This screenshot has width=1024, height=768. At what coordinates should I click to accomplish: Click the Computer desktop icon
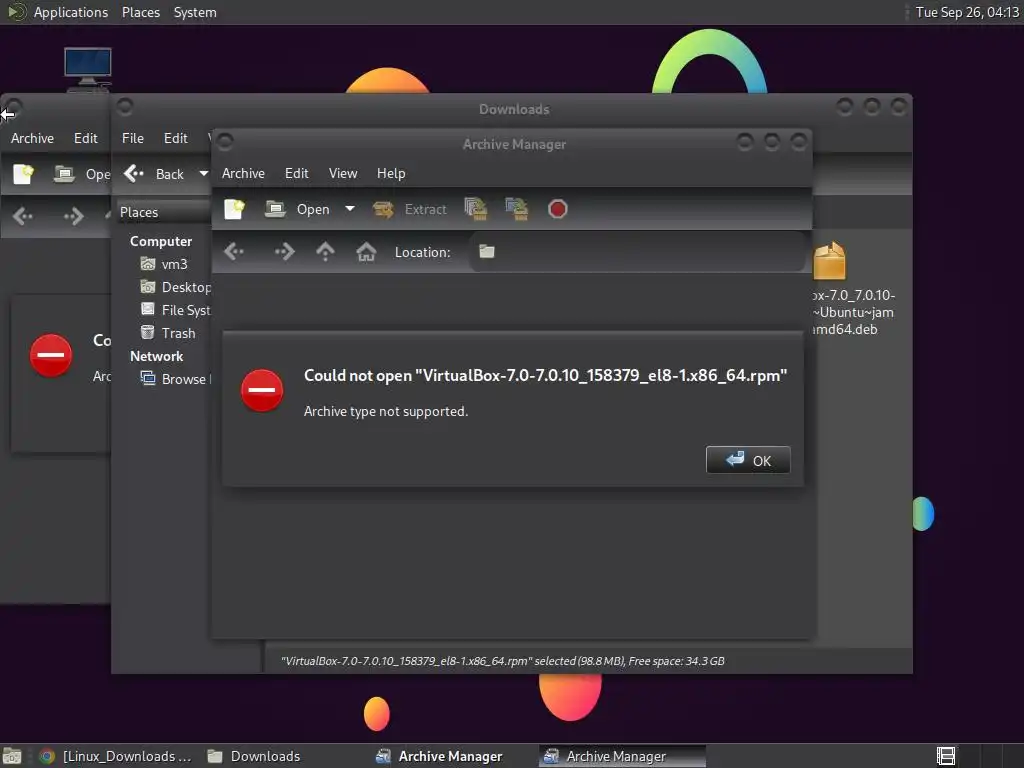(88, 69)
